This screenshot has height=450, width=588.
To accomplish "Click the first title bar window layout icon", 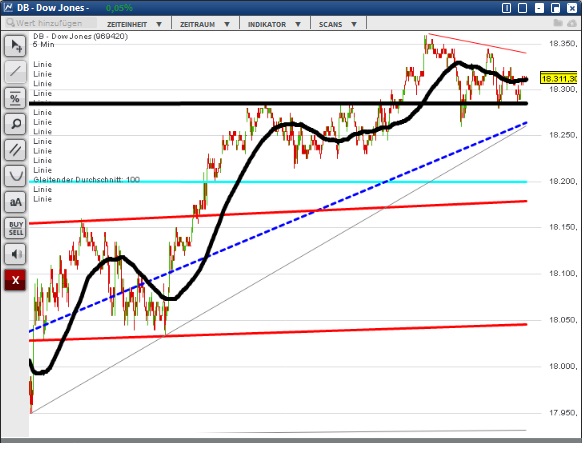I will 506,8.
